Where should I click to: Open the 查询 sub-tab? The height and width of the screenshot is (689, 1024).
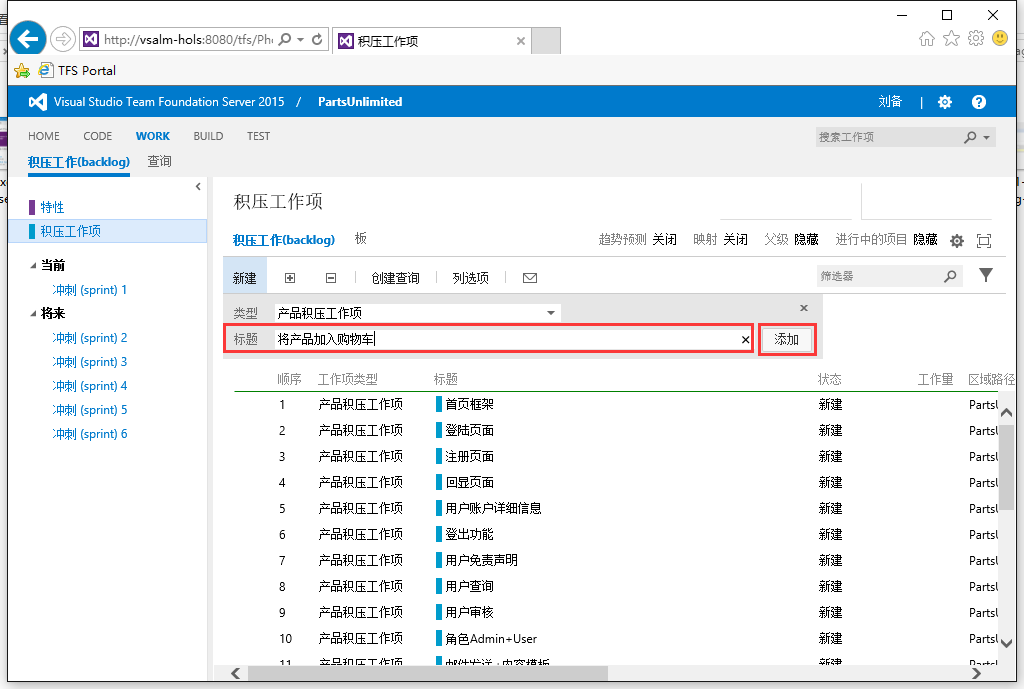pyautogui.click(x=159, y=161)
